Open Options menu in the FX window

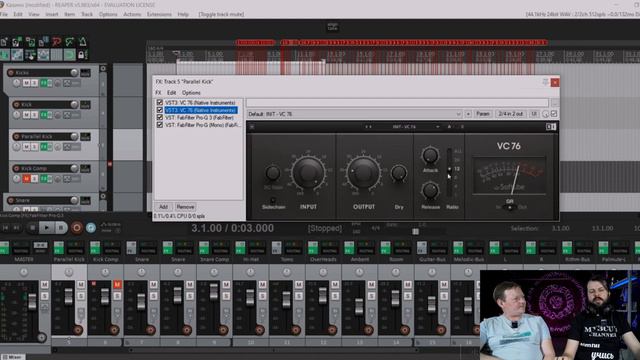pos(191,93)
